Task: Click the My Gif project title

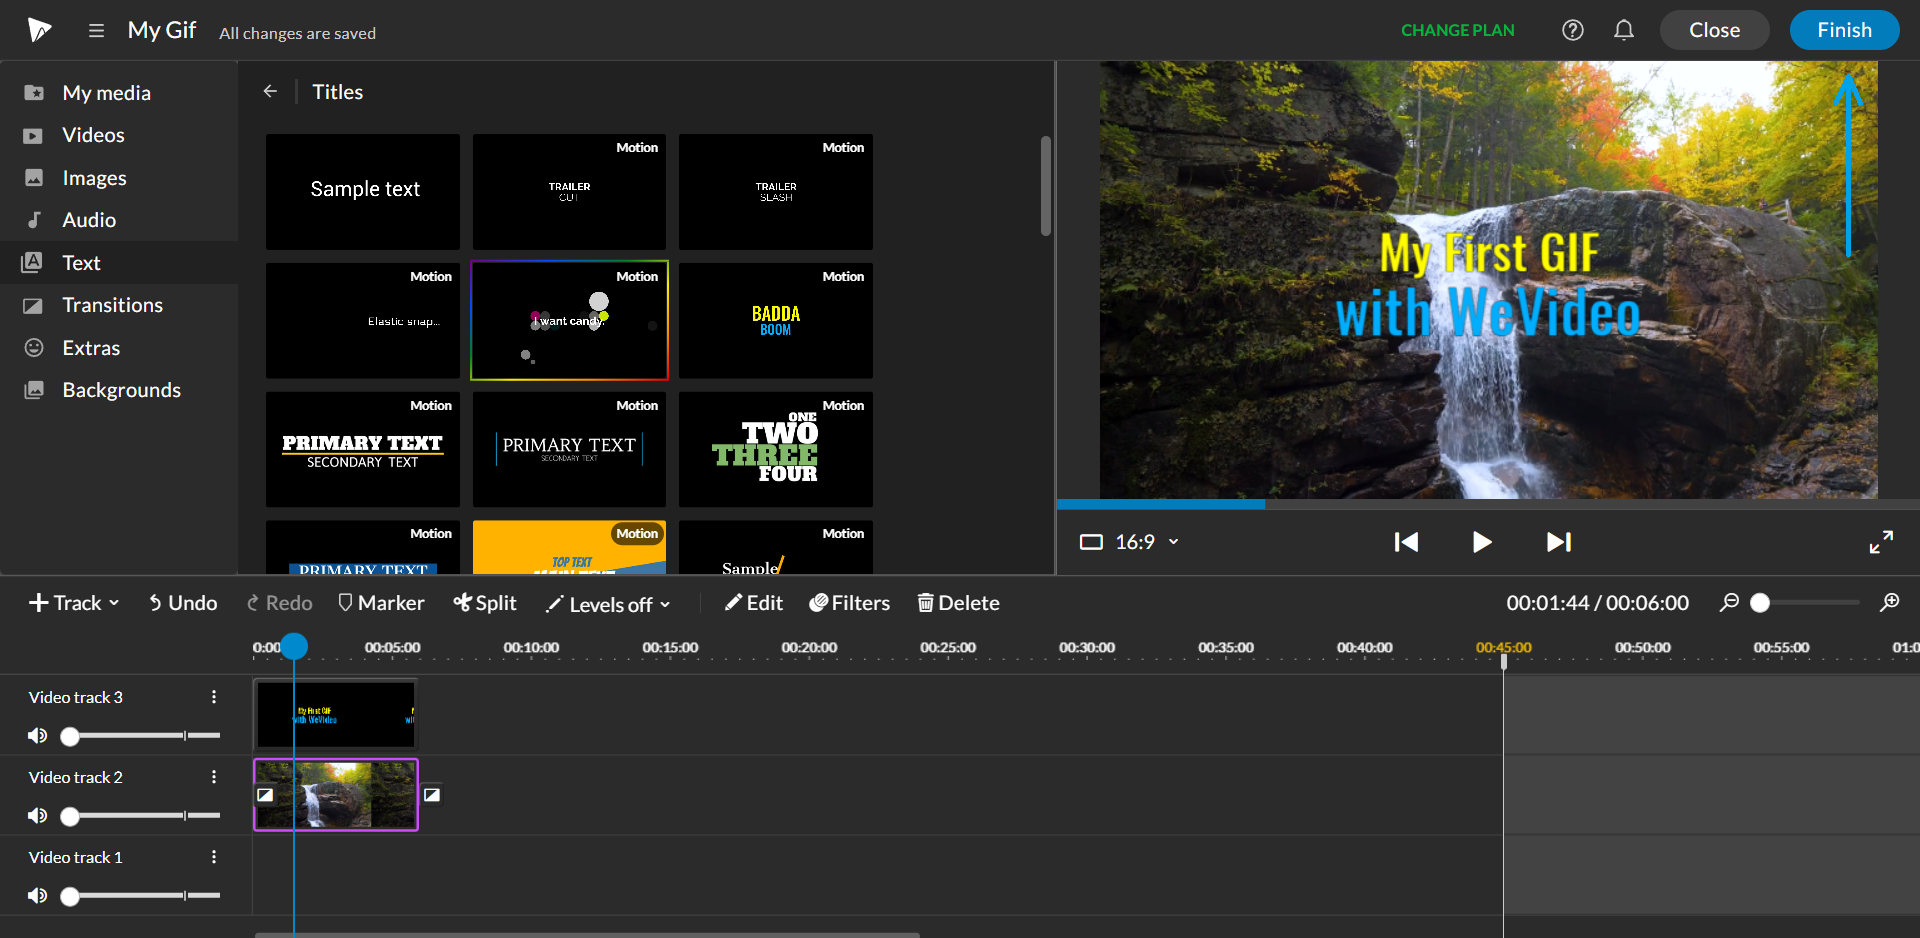Action: point(162,30)
